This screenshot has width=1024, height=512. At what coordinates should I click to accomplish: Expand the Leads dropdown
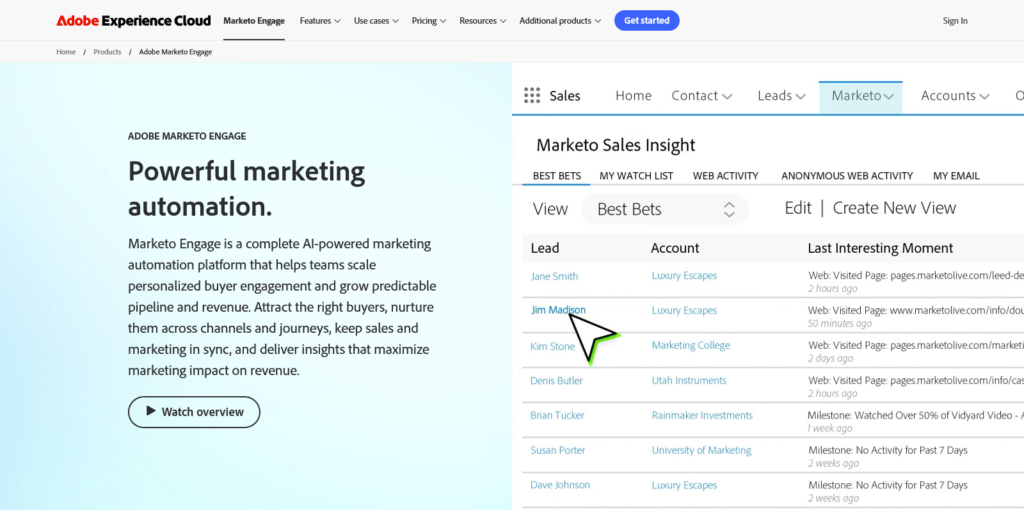782,95
